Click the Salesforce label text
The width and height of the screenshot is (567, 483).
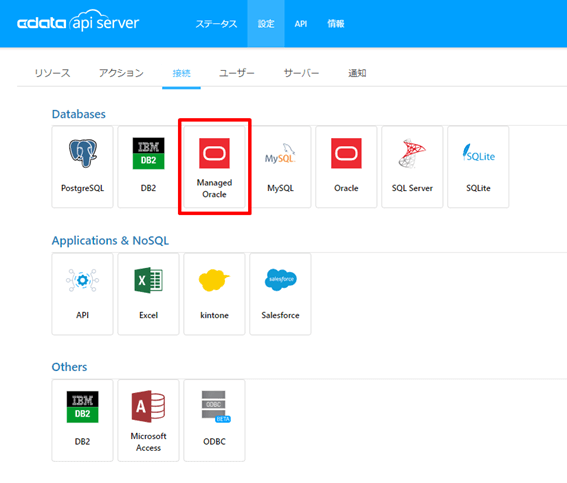pyautogui.click(x=280, y=315)
